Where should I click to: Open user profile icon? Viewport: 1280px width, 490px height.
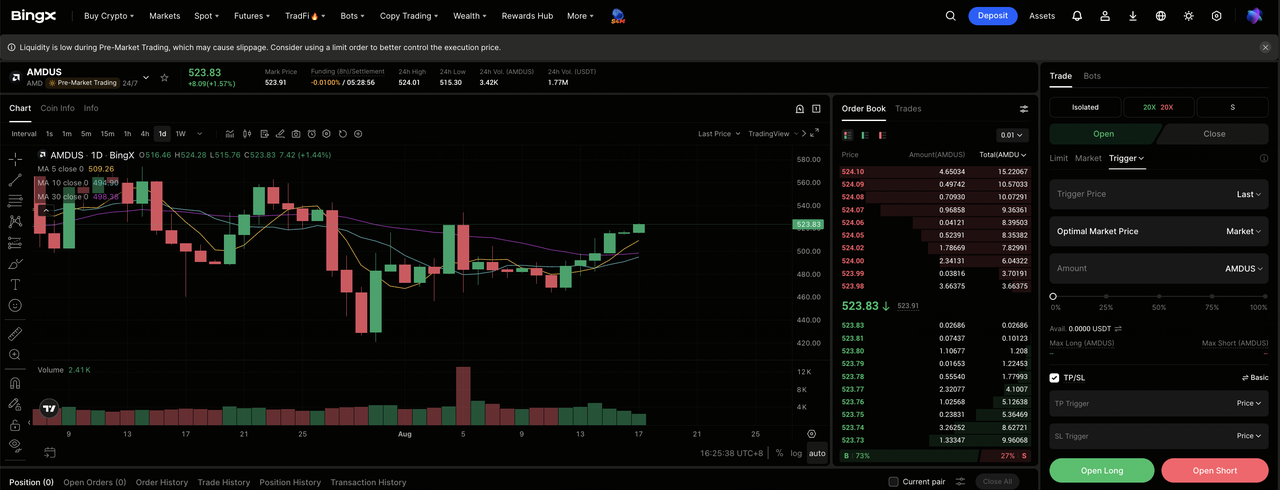point(1105,16)
